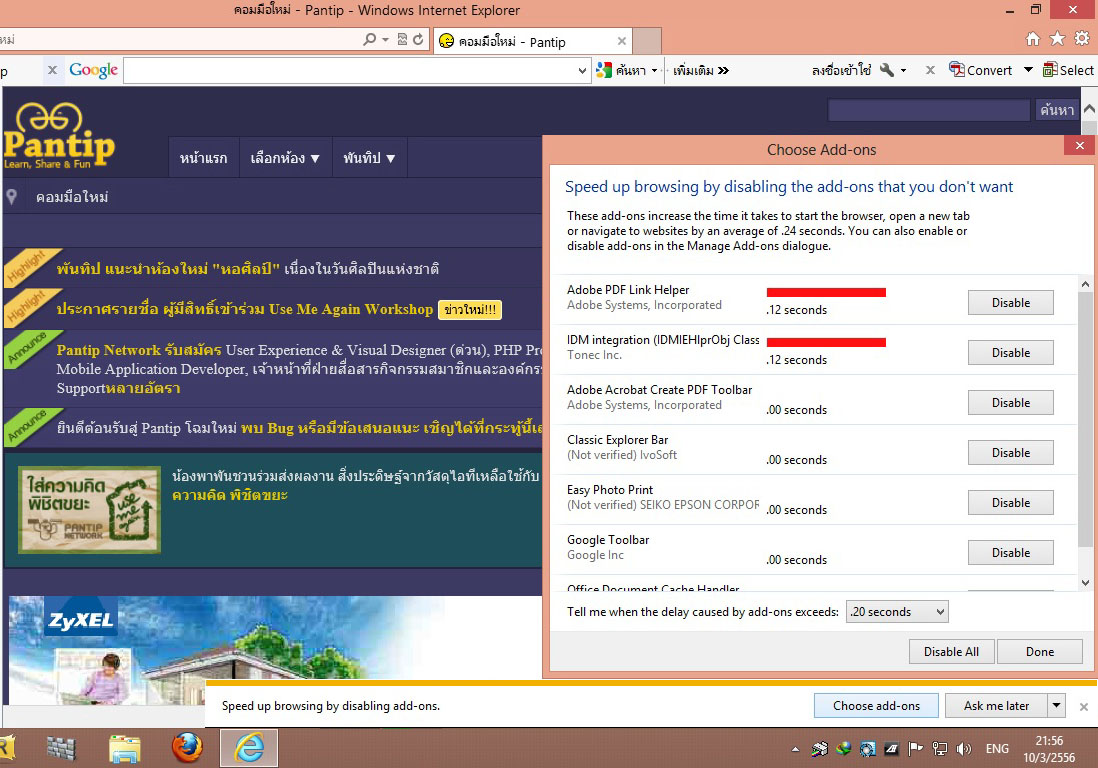Click volume speaker tray icon
This screenshot has width=1098, height=768.
coord(964,749)
